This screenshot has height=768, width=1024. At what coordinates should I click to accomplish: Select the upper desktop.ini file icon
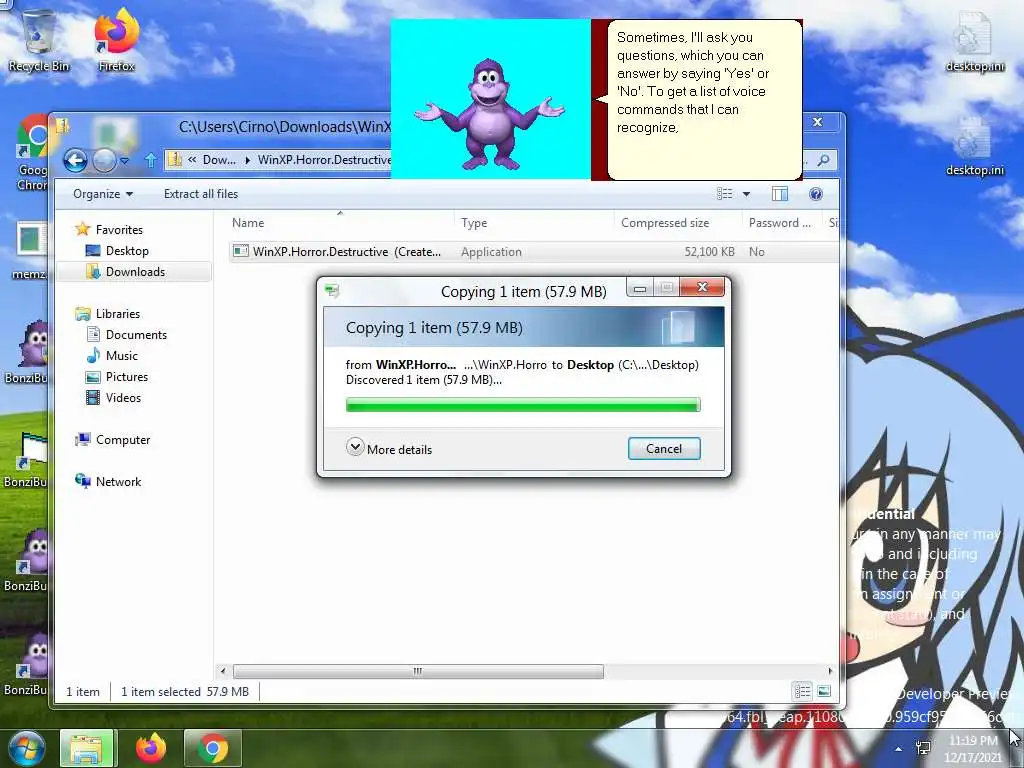(x=974, y=40)
